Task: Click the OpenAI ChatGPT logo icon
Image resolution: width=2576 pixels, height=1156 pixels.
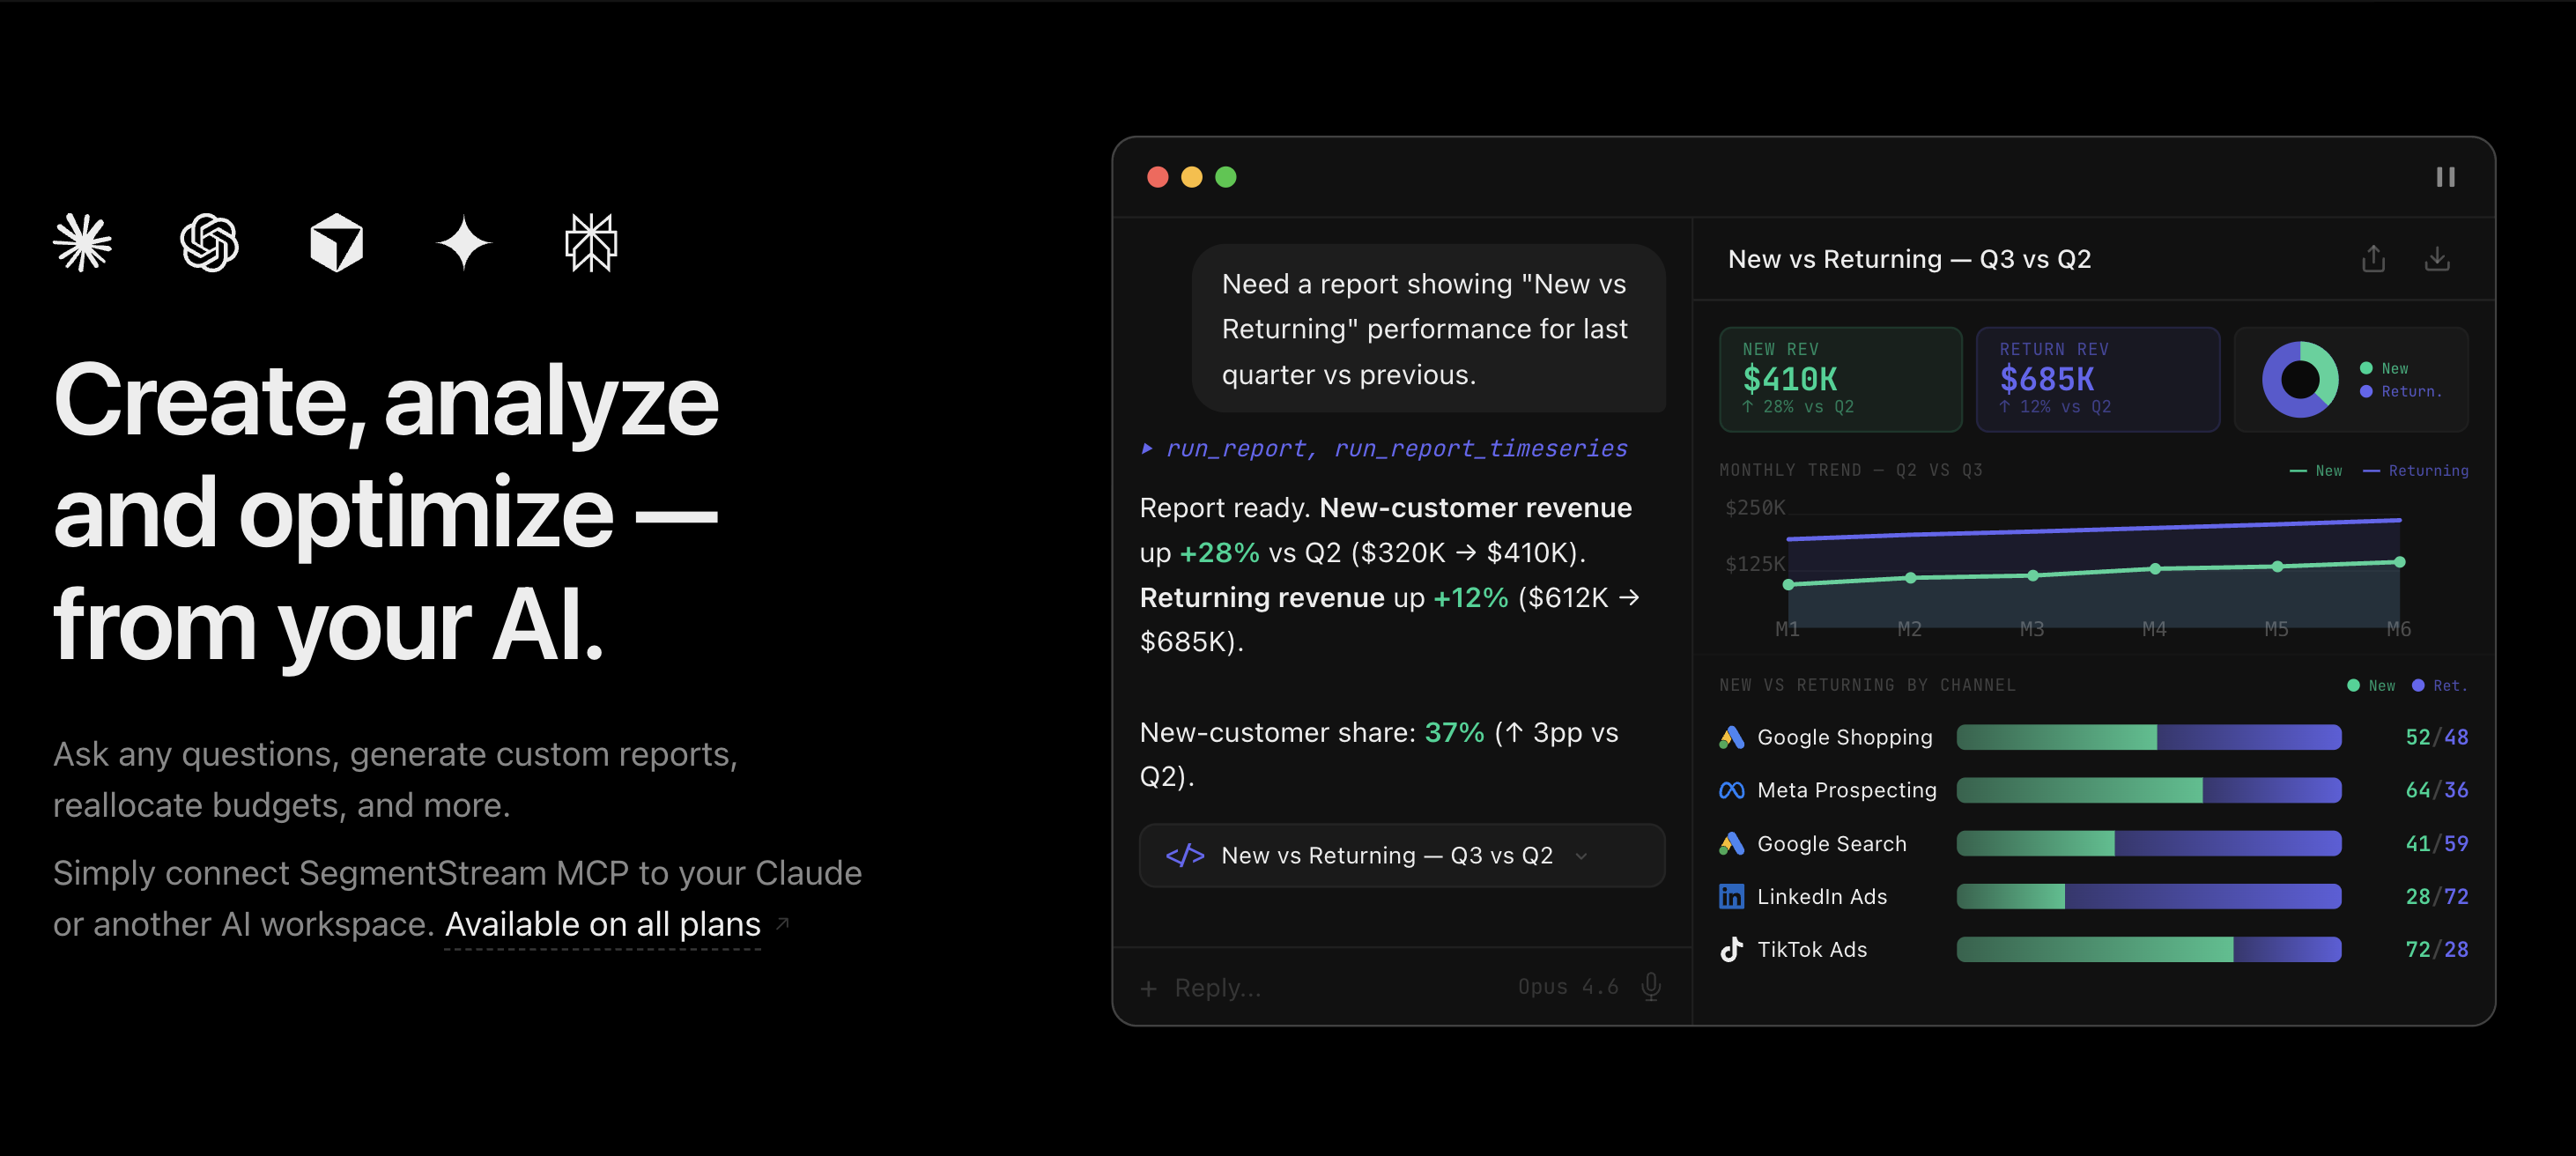Action: point(209,243)
